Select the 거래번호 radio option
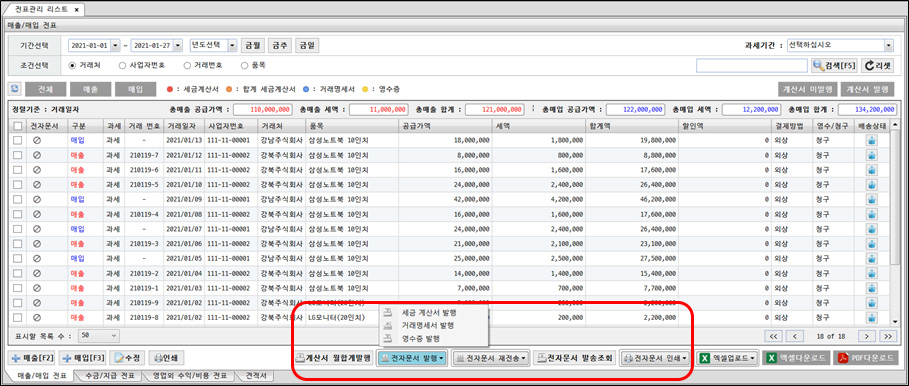Image resolution: width=909 pixels, height=386 pixels. (187, 65)
